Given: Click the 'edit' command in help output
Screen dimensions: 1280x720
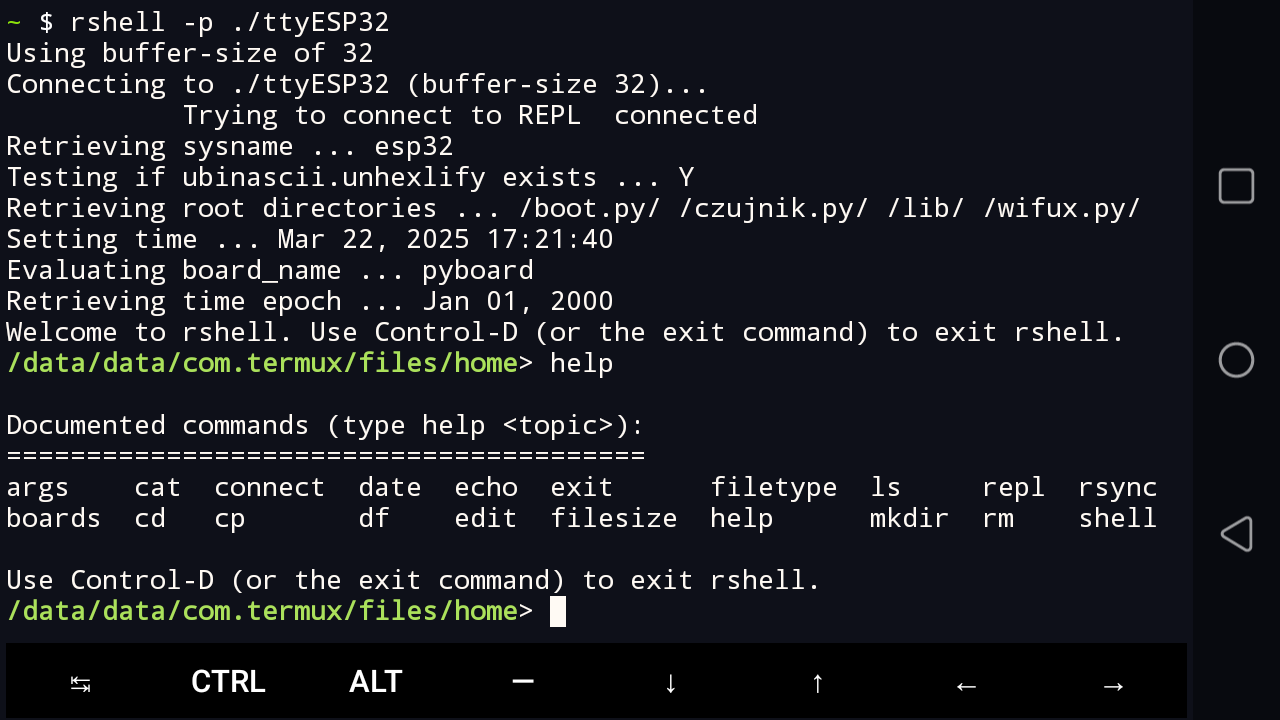Looking at the screenshot, I should coord(485,518).
